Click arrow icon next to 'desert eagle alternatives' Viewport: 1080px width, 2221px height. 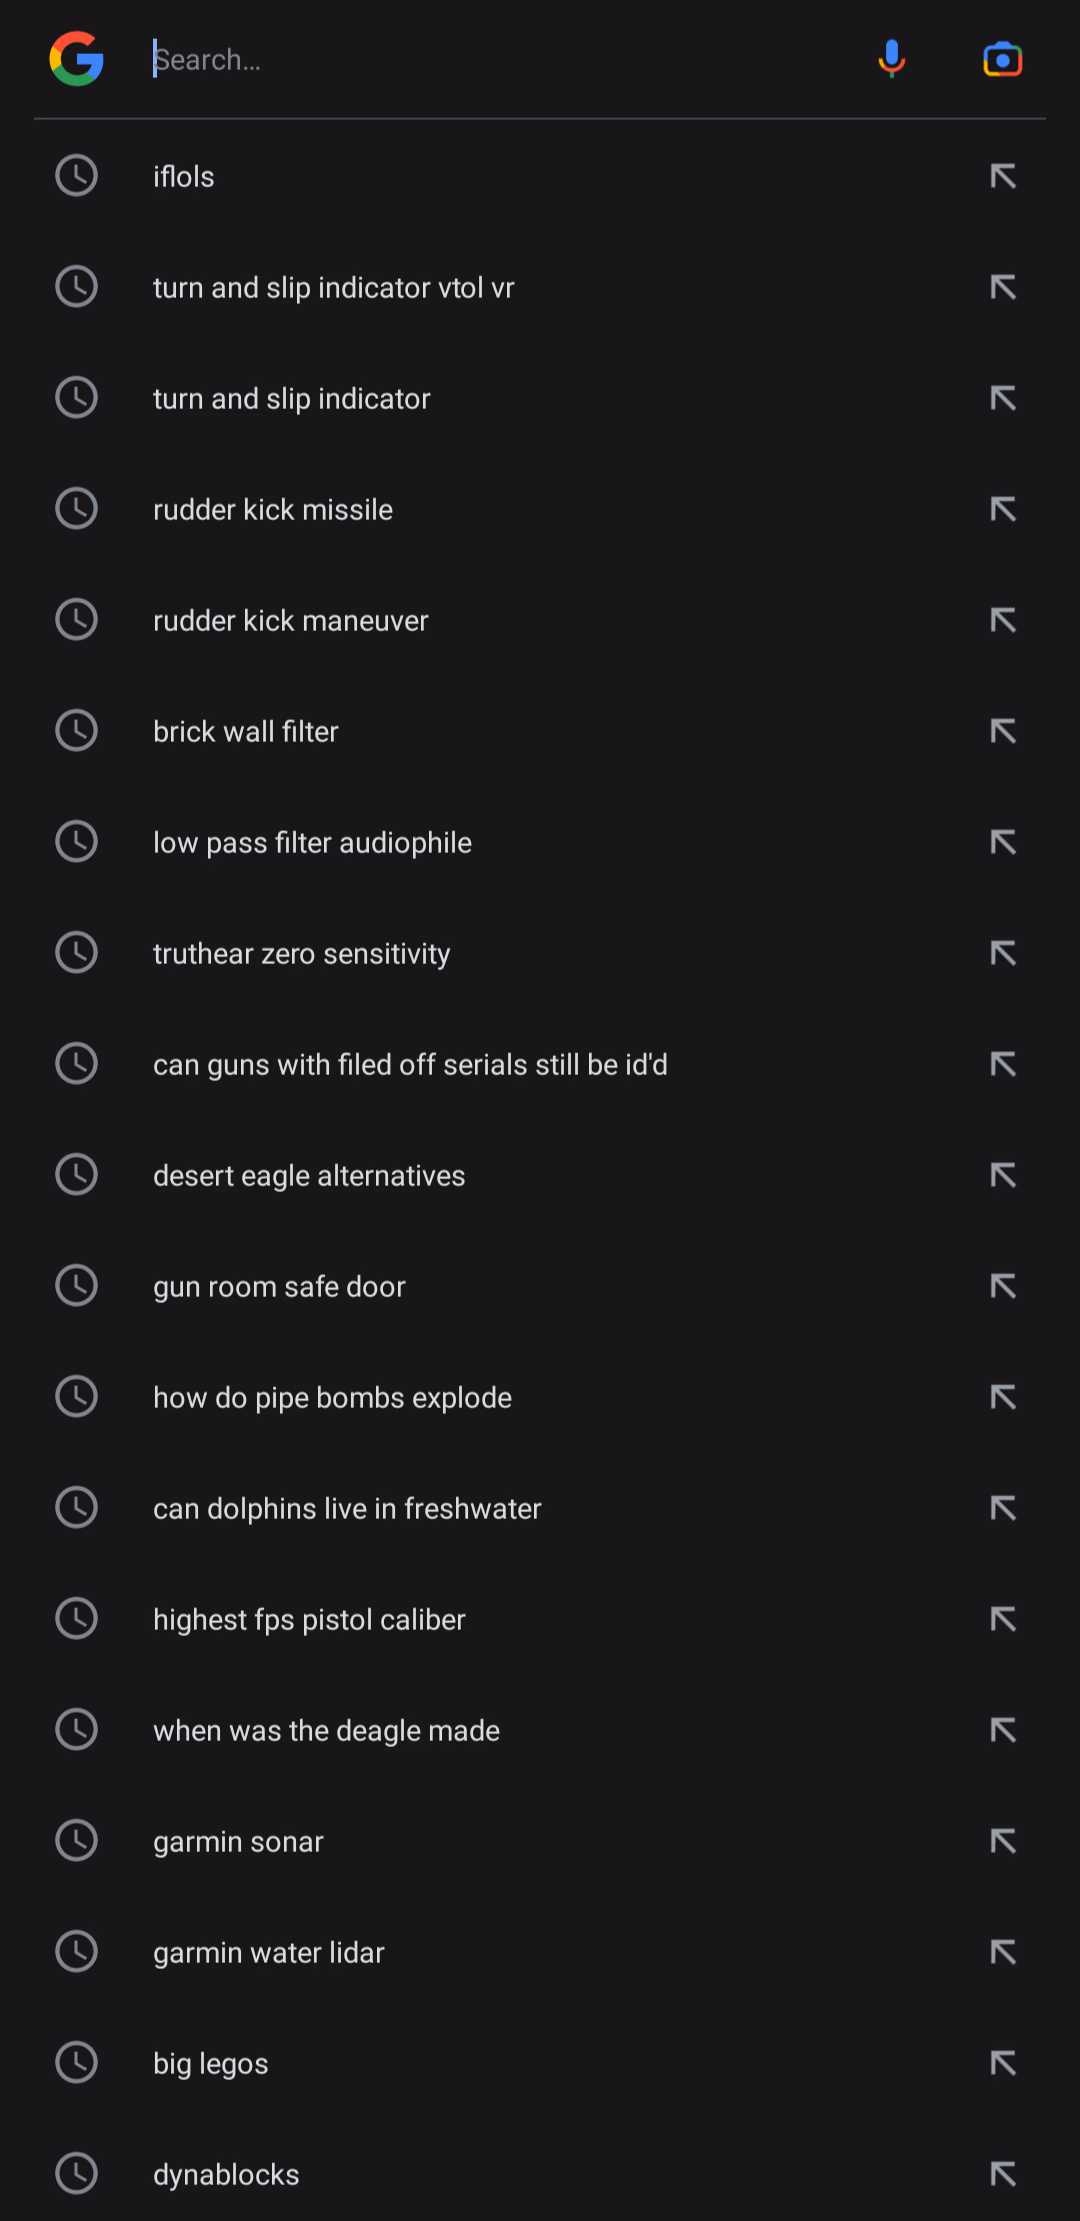1003,1175
